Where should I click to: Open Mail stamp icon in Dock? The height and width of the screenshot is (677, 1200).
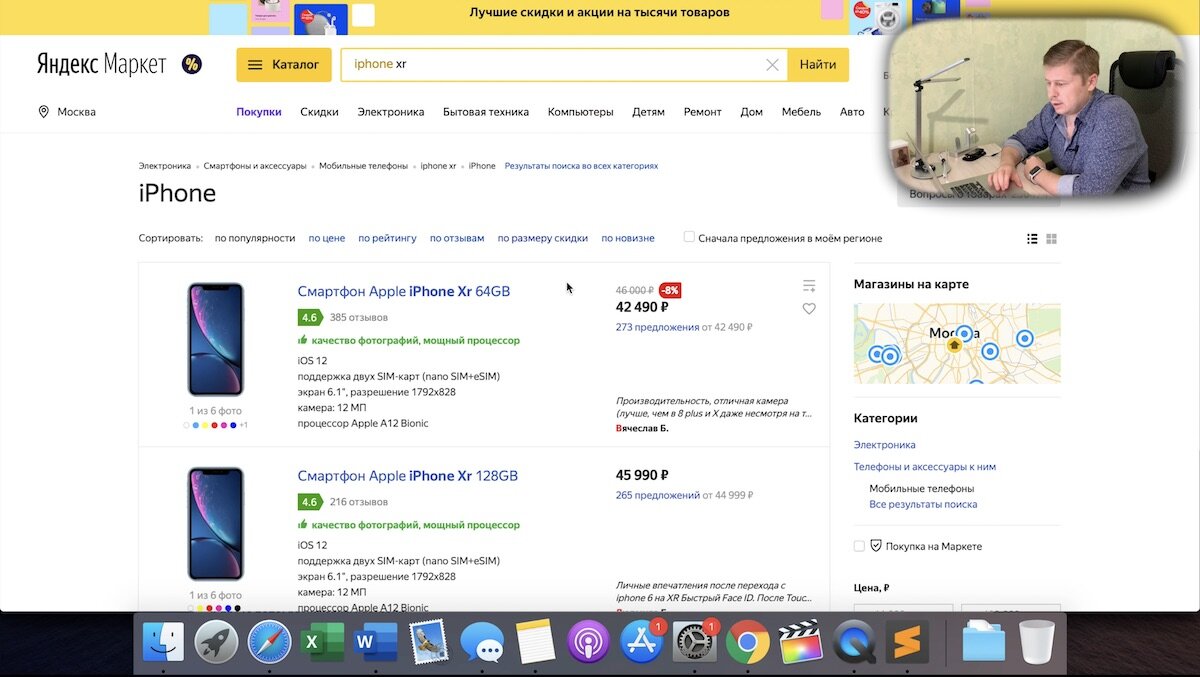tap(428, 642)
